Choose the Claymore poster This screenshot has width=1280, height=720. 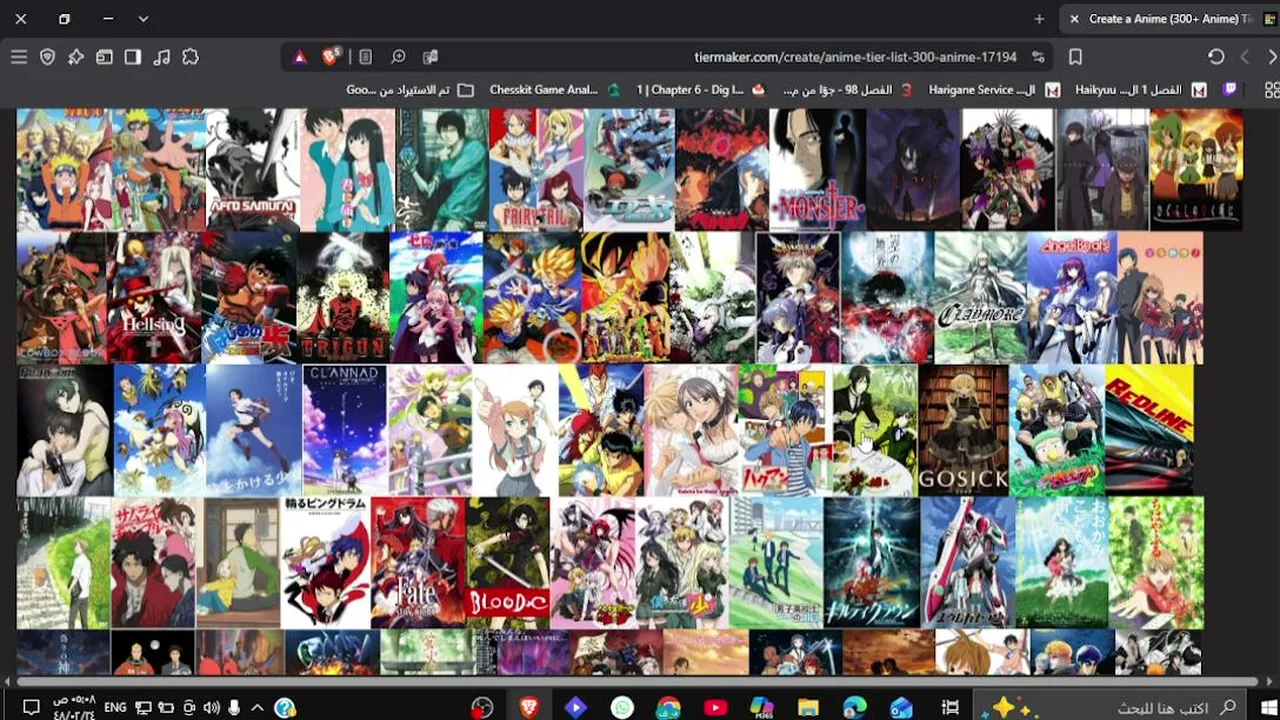tap(980, 298)
